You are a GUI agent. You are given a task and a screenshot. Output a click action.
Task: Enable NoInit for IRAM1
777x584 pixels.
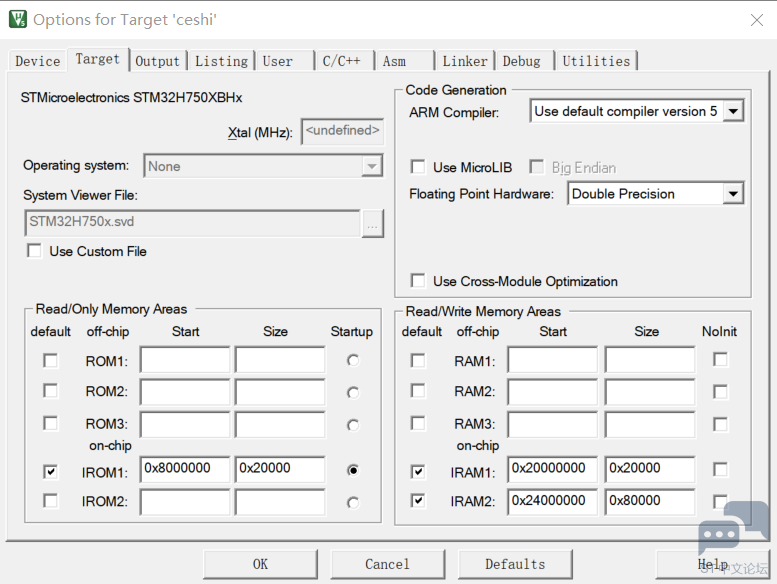tap(720, 469)
